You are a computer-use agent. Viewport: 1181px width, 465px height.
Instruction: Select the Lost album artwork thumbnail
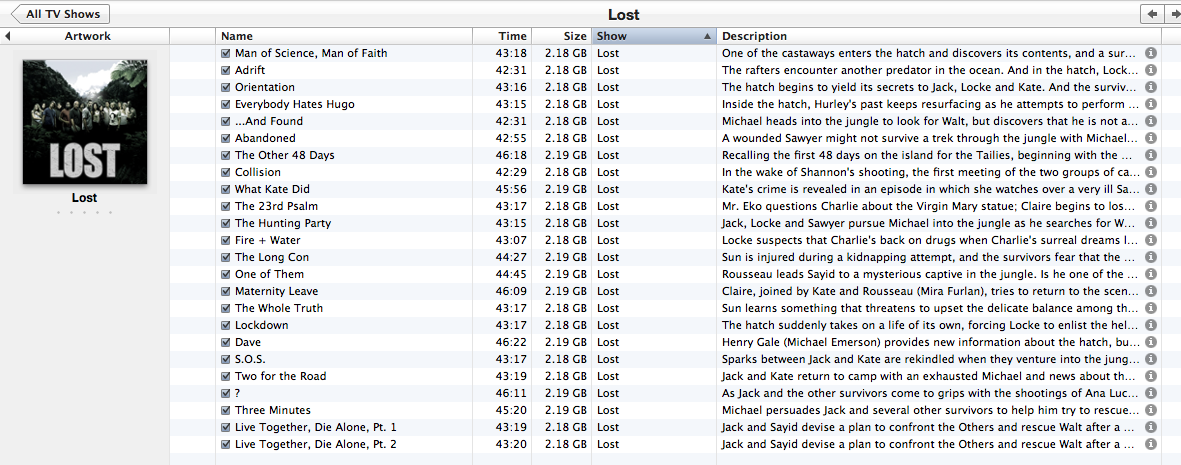[84, 122]
